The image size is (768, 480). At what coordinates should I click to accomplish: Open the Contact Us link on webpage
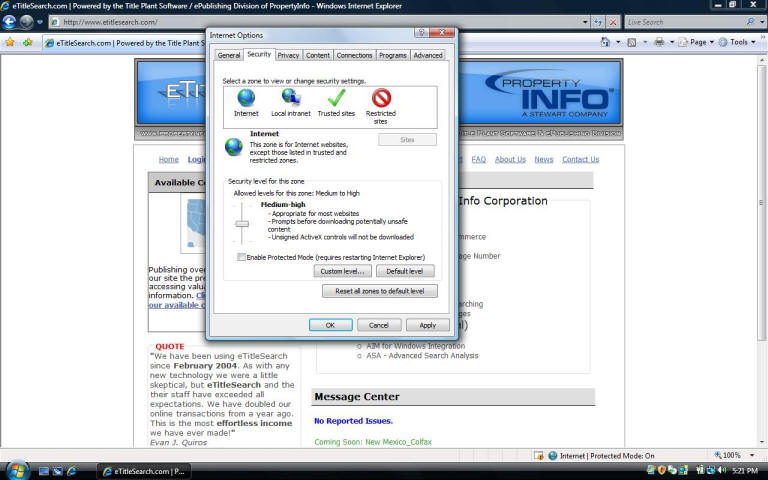point(580,159)
